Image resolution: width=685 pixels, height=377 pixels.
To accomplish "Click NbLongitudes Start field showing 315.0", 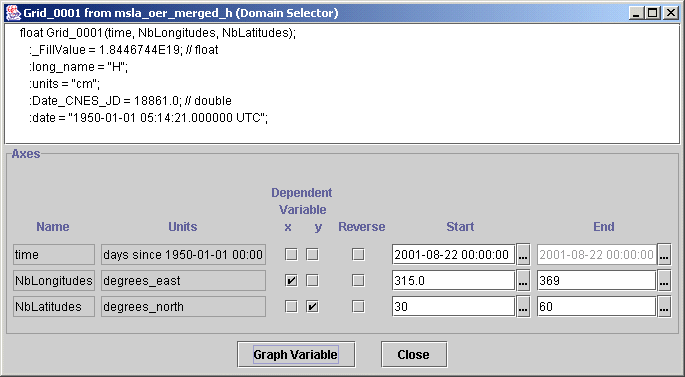I will [x=453, y=280].
